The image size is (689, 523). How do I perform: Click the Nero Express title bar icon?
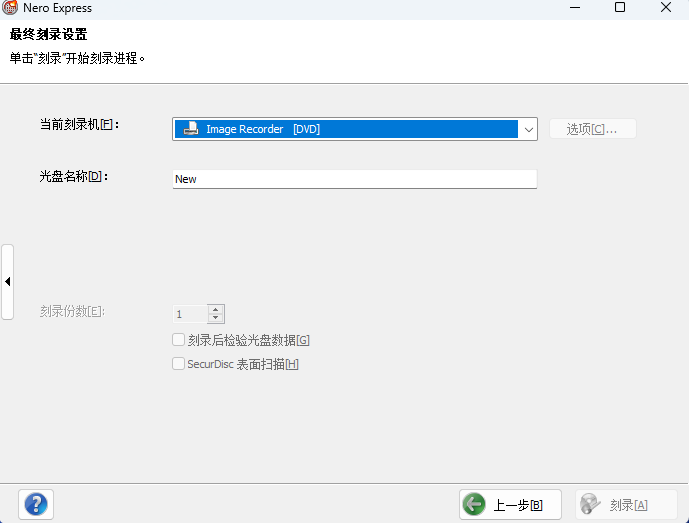pyautogui.click(x=10, y=8)
